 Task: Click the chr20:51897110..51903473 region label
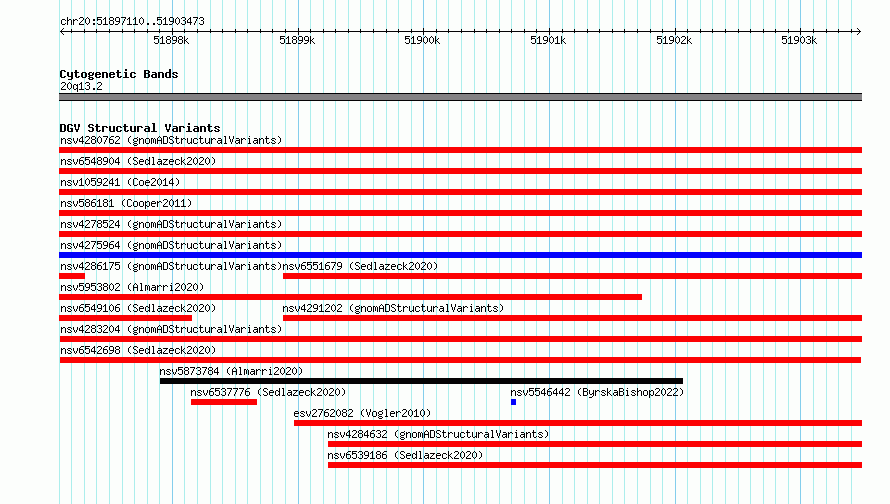[132, 21]
